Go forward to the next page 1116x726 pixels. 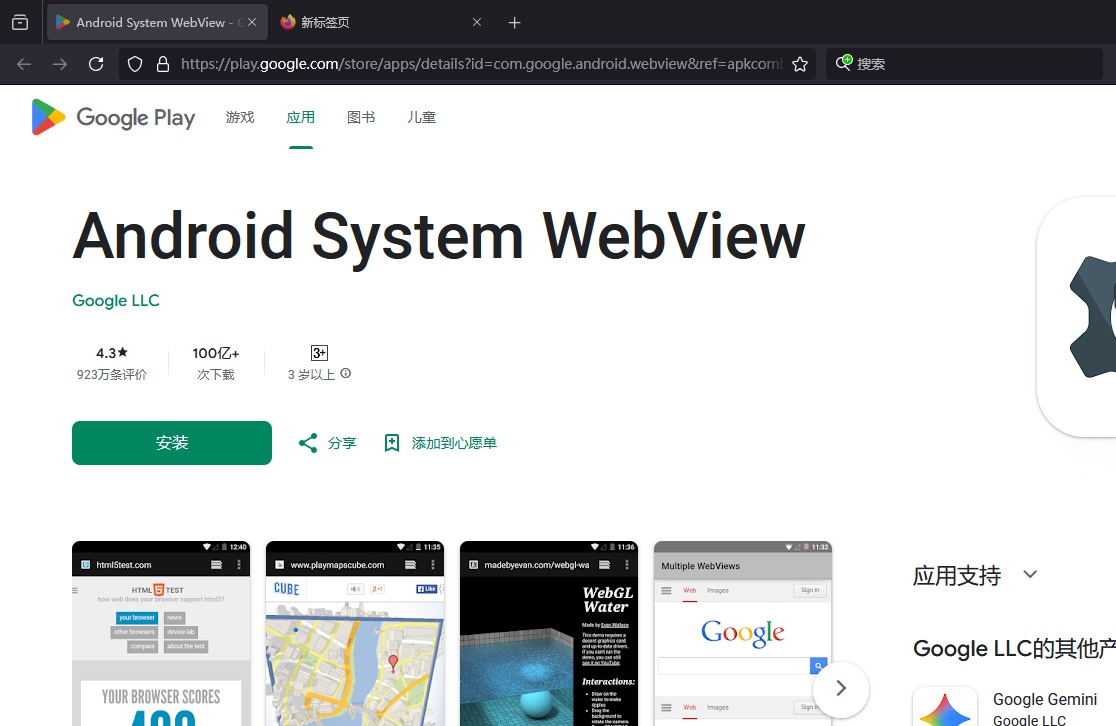tap(60, 64)
